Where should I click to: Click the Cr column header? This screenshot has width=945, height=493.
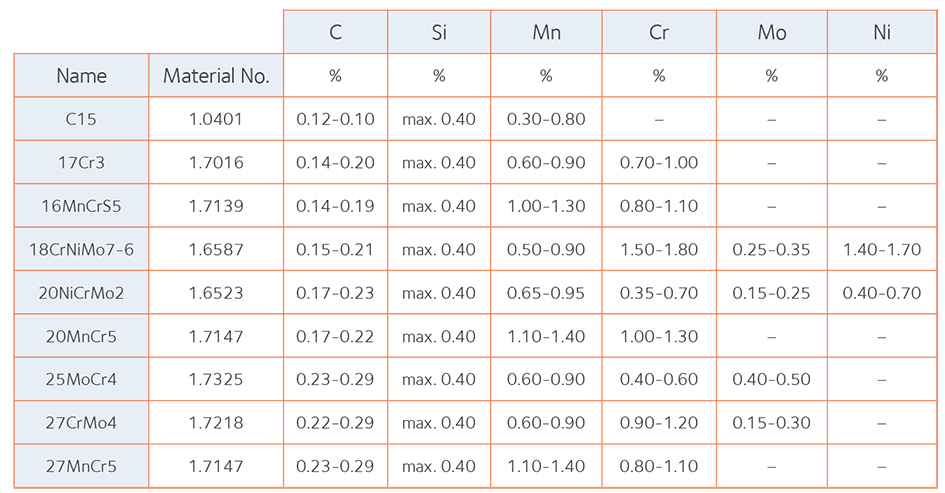[x=658, y=32]
